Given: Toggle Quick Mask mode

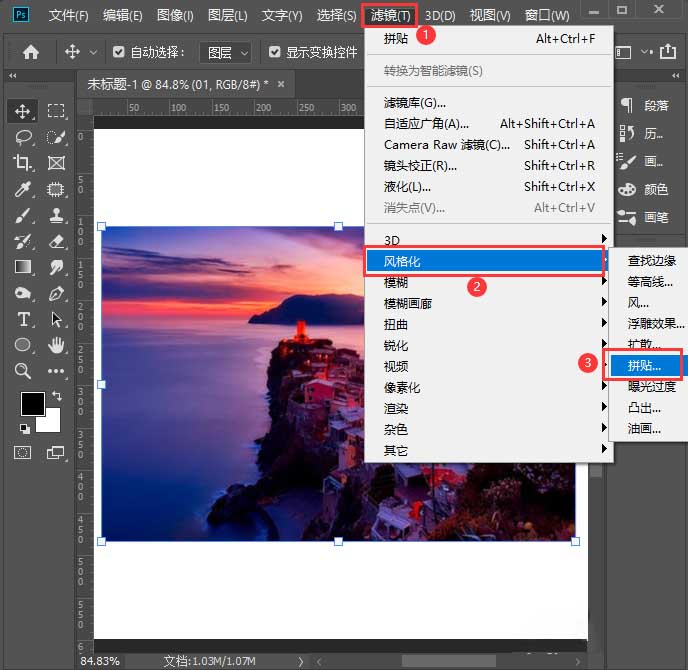Looking at the screenshot, I should [22, 452].
